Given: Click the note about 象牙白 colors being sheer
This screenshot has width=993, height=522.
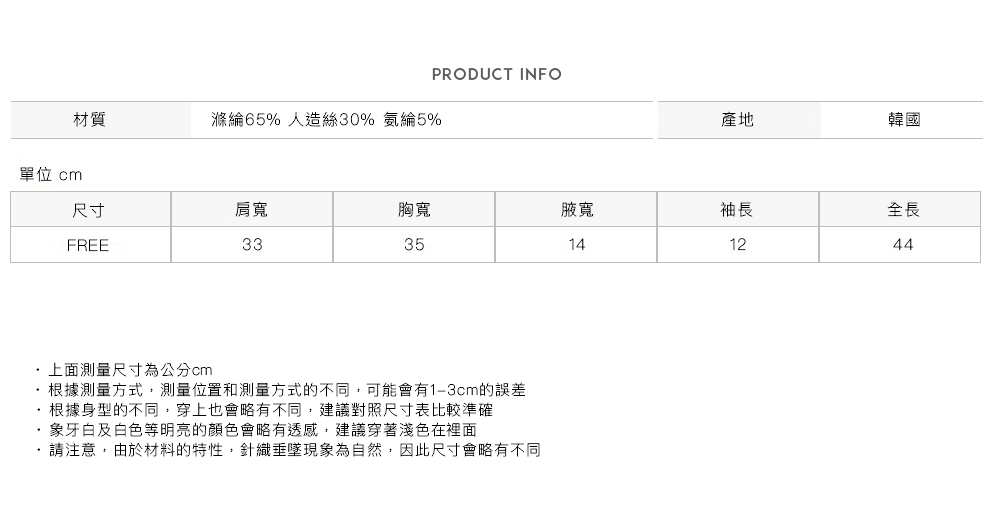Looking at the screenshot, I should (x=262, y=430).
